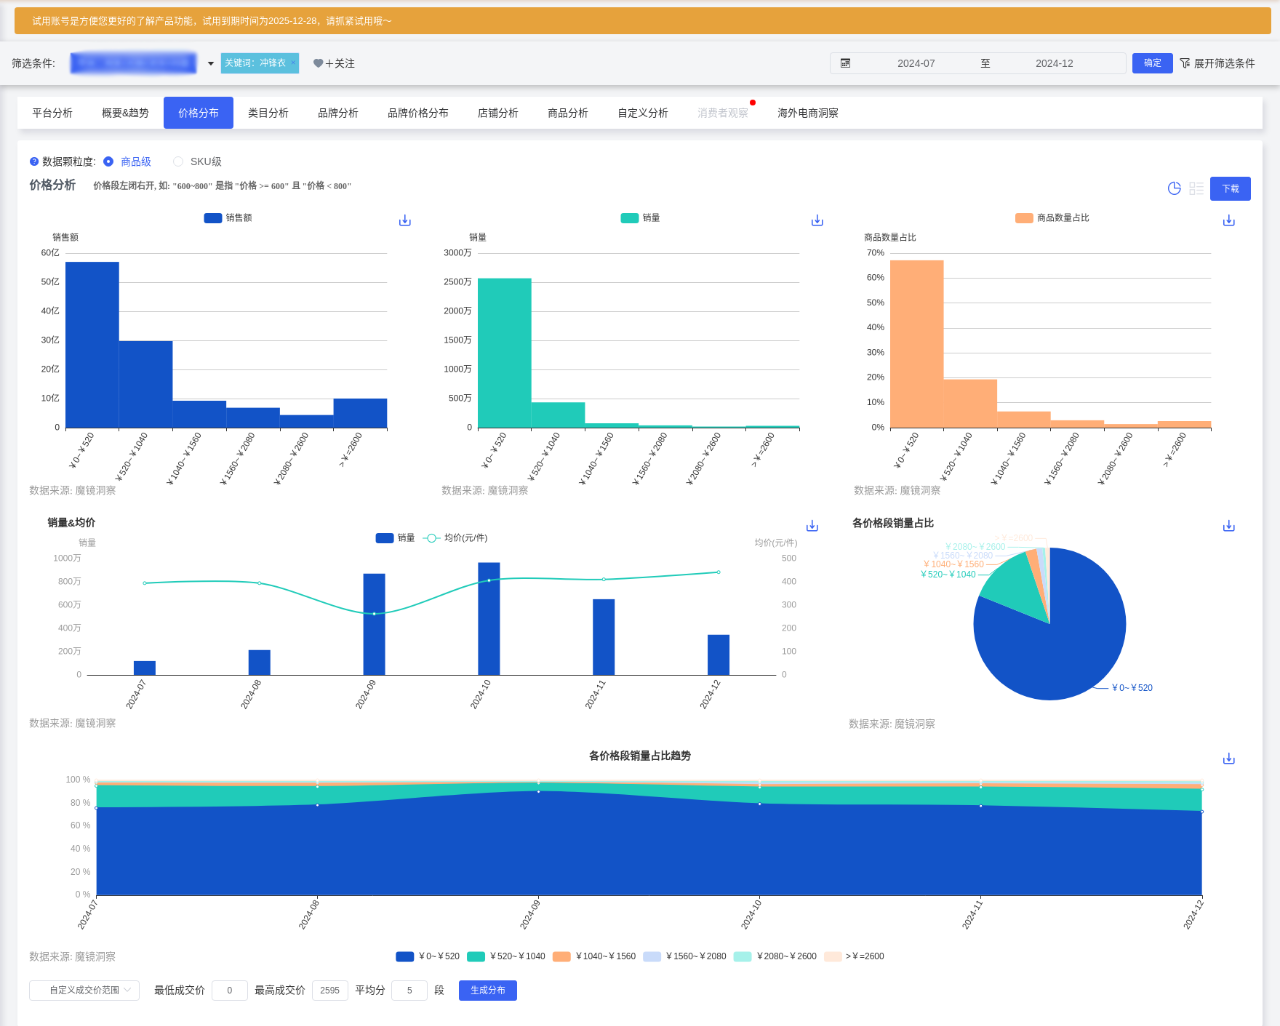1280x1026 pixels.
Task: Select SKU级 data granularity
Action: click(x=198, y=161)
